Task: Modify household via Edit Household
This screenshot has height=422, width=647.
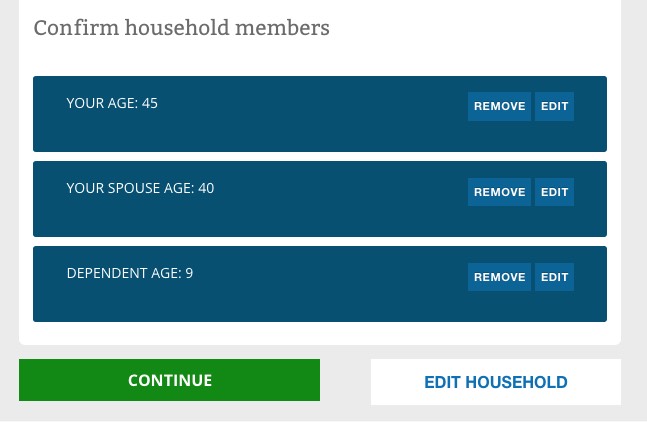Action: pos(495,382)
